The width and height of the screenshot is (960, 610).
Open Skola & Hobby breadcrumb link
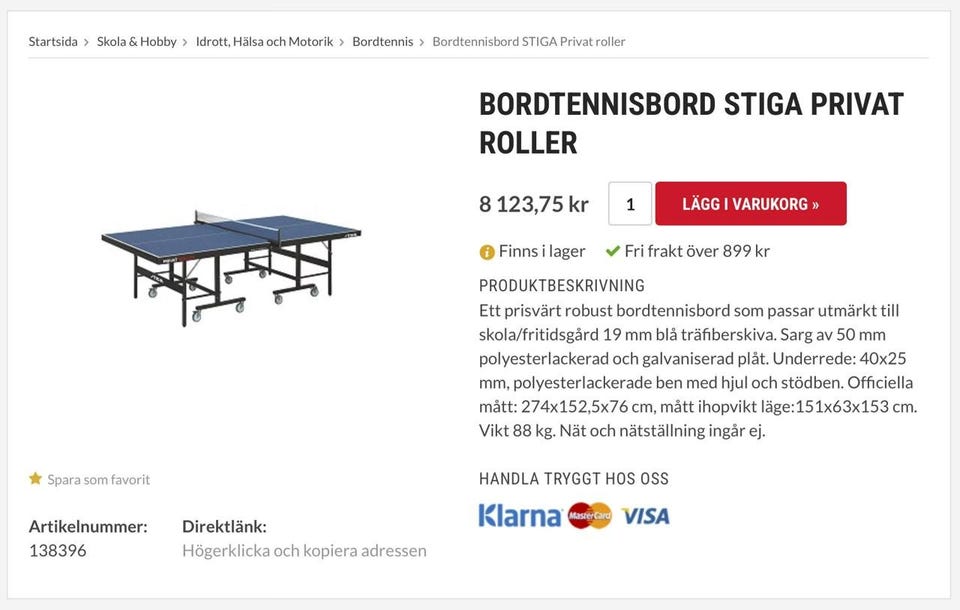coord(136,42)
